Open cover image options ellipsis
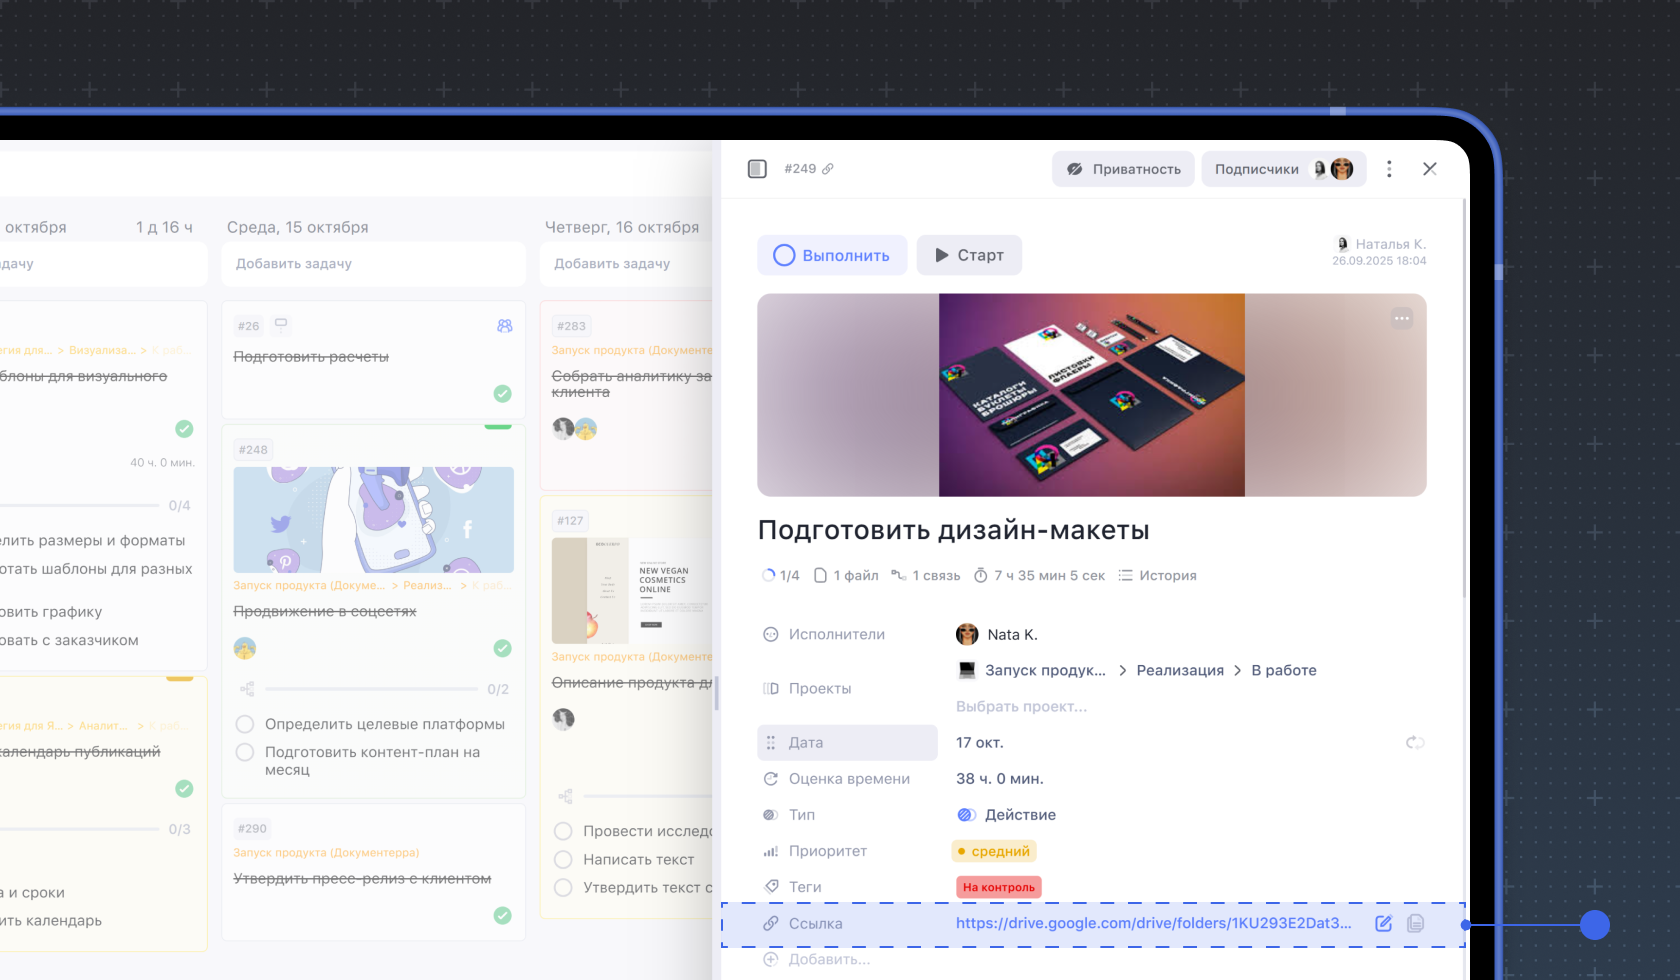This screenshot has height=980, width=1680. (x=1402, y=319)
